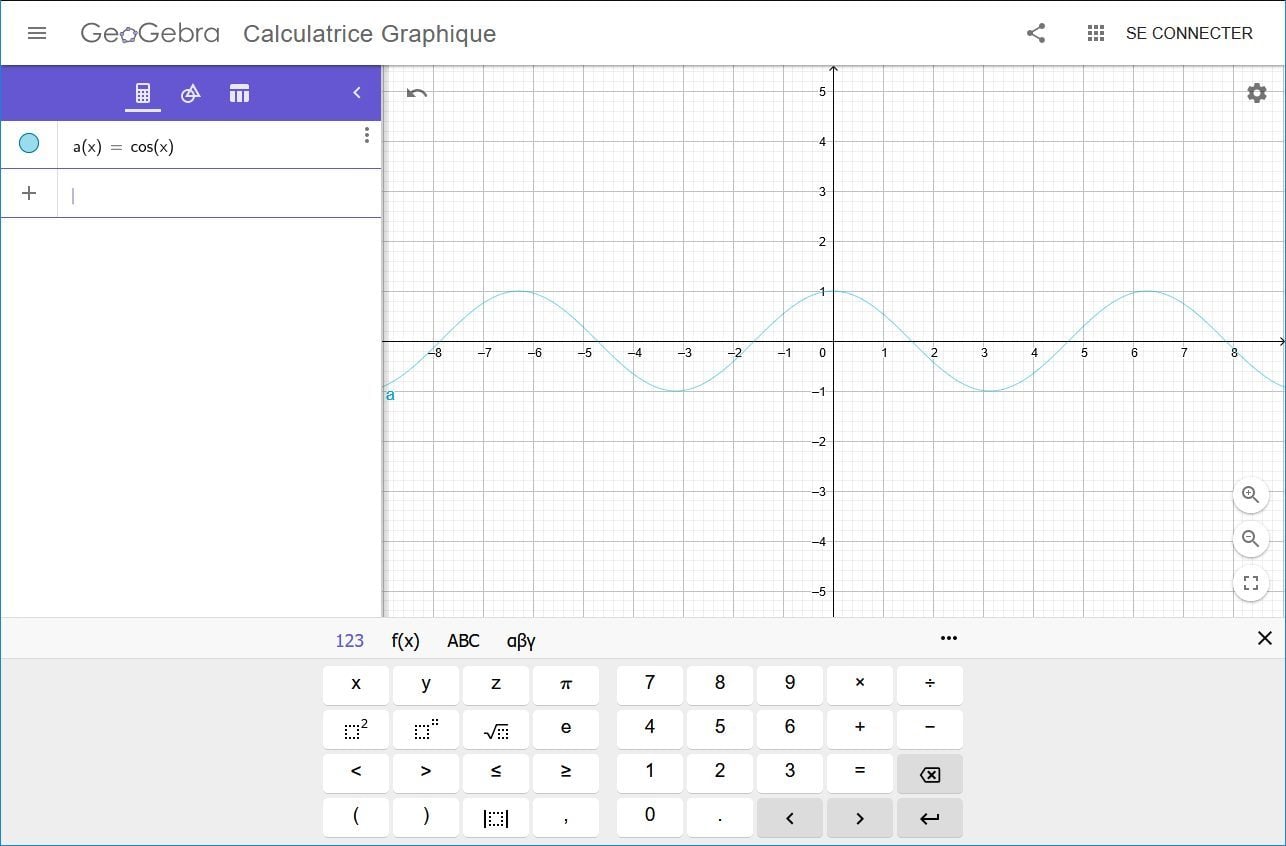Viewport: 1286px width, 846px height.
Task: Collapse the algebra panel with chevron
Action: pyautogui.click(x=357, y=93)
